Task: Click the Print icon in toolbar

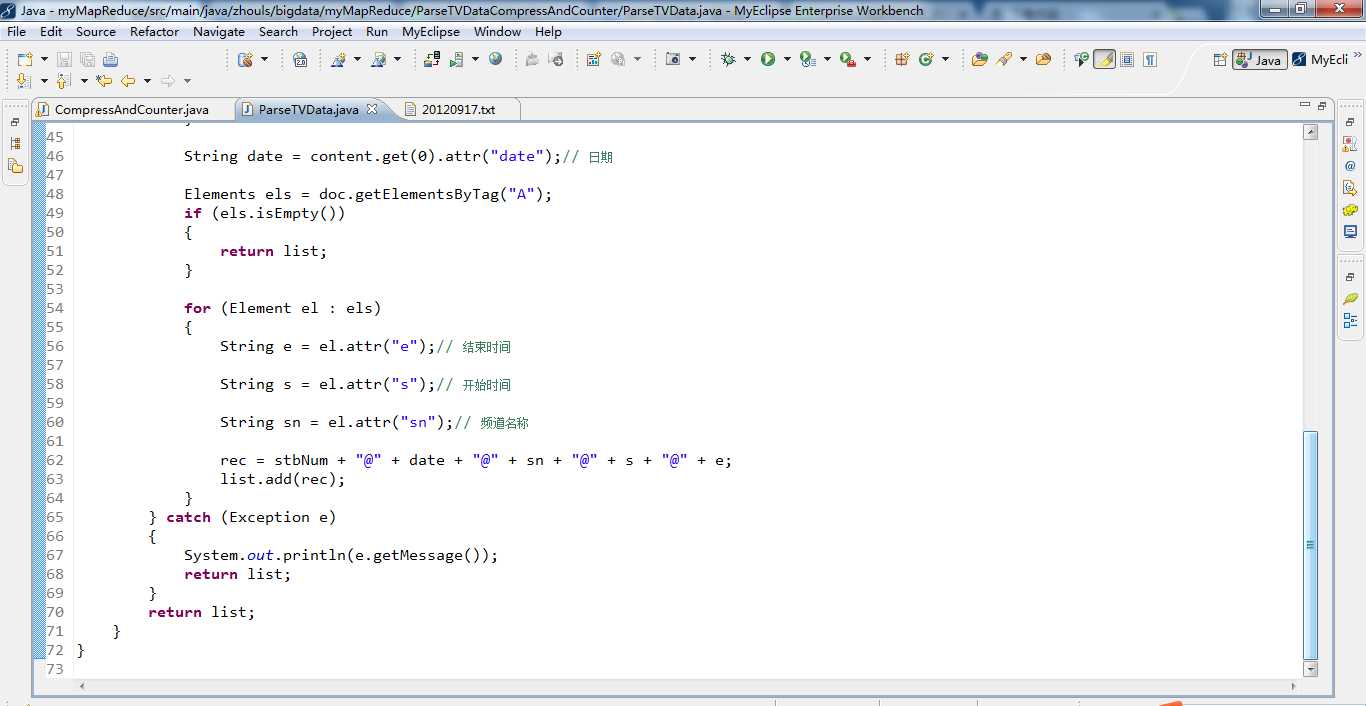Action: (x=110, y=59)
